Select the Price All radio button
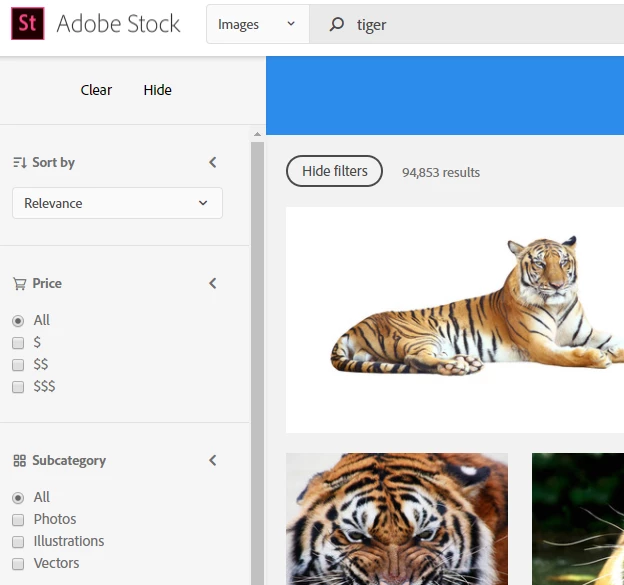Viewport: 624px width, 585px height. [18, 321]
